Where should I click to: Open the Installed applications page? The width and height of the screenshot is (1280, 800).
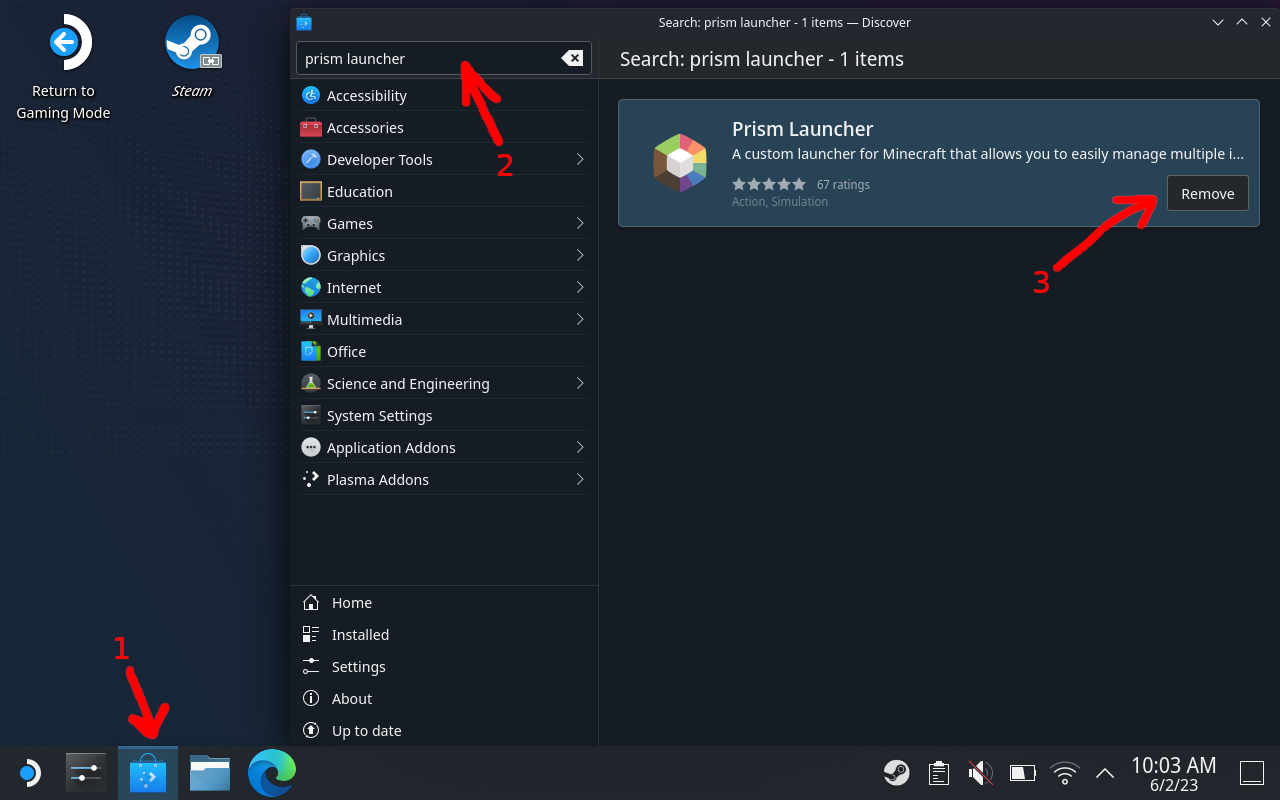(x=444, y=635)
